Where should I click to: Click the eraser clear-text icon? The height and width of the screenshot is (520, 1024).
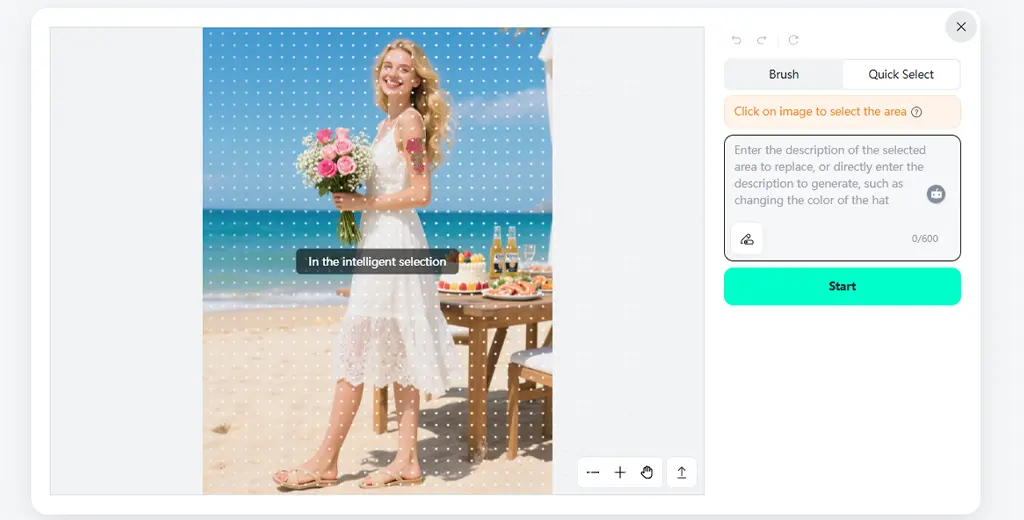click(x=747, y=239)
